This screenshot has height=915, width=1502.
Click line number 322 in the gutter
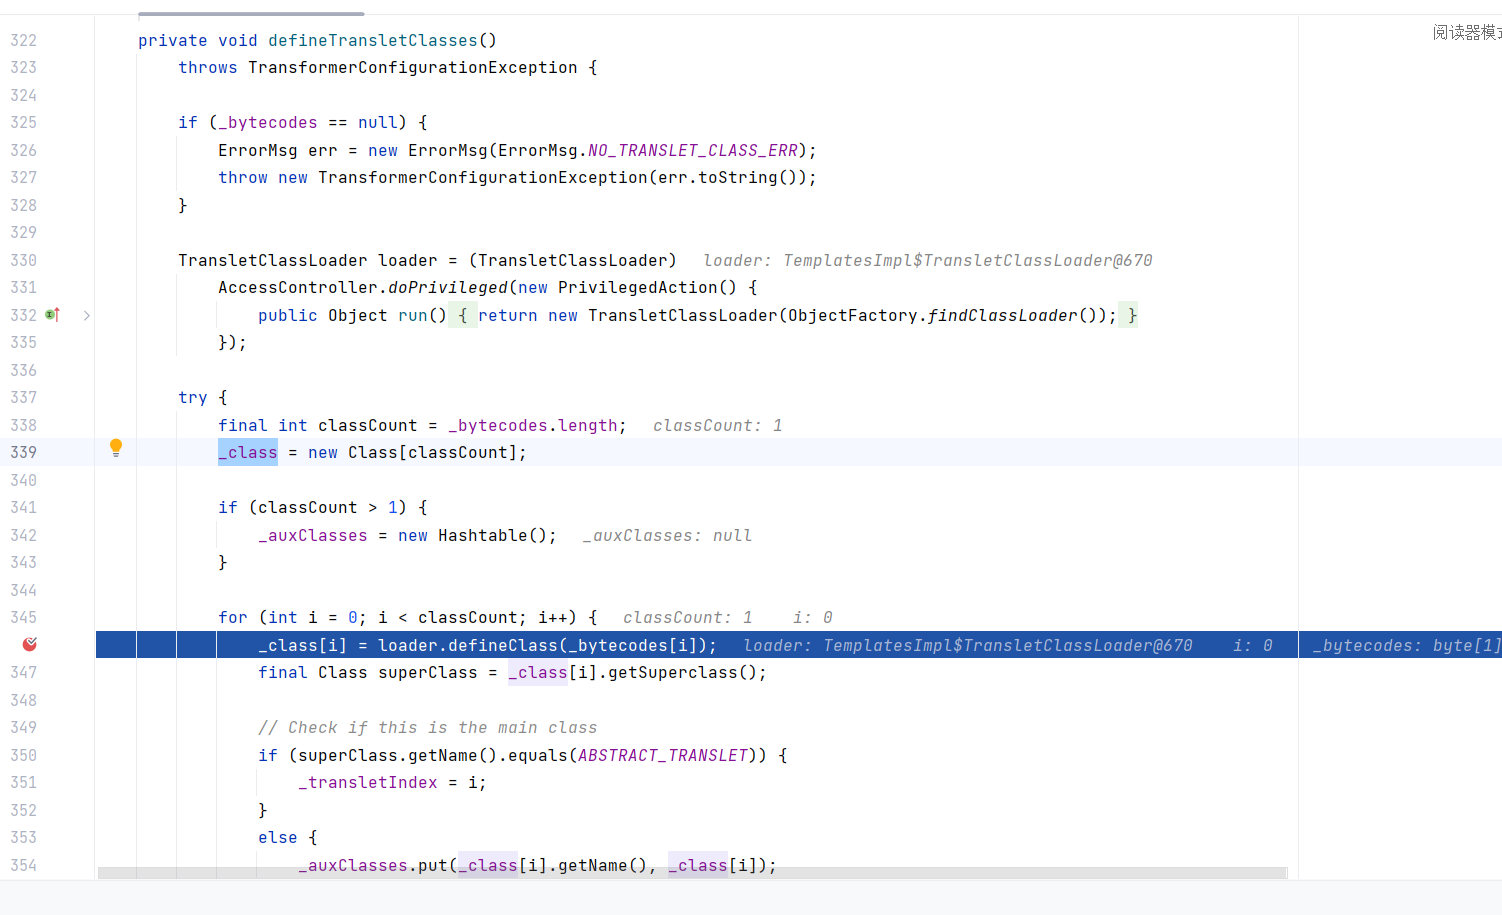[24, 41]
